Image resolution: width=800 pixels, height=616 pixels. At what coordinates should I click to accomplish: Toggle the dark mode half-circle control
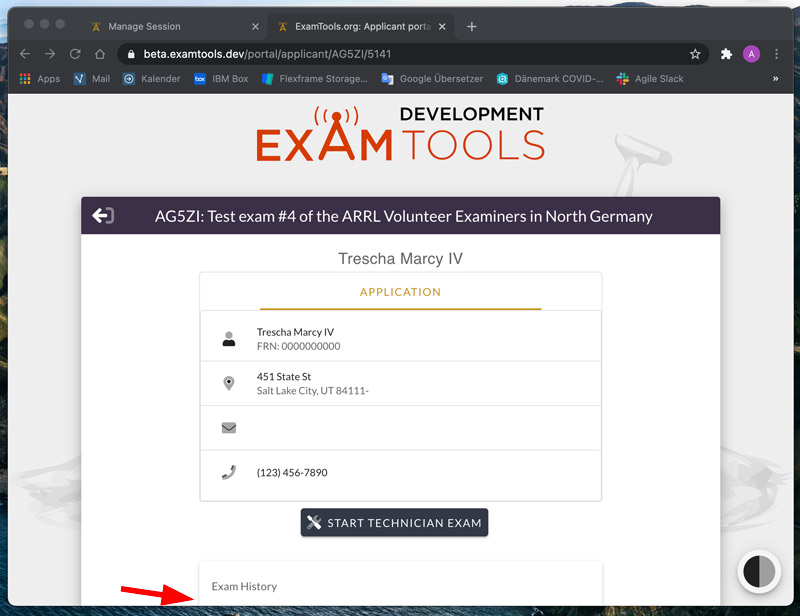[x=757, y=572]
